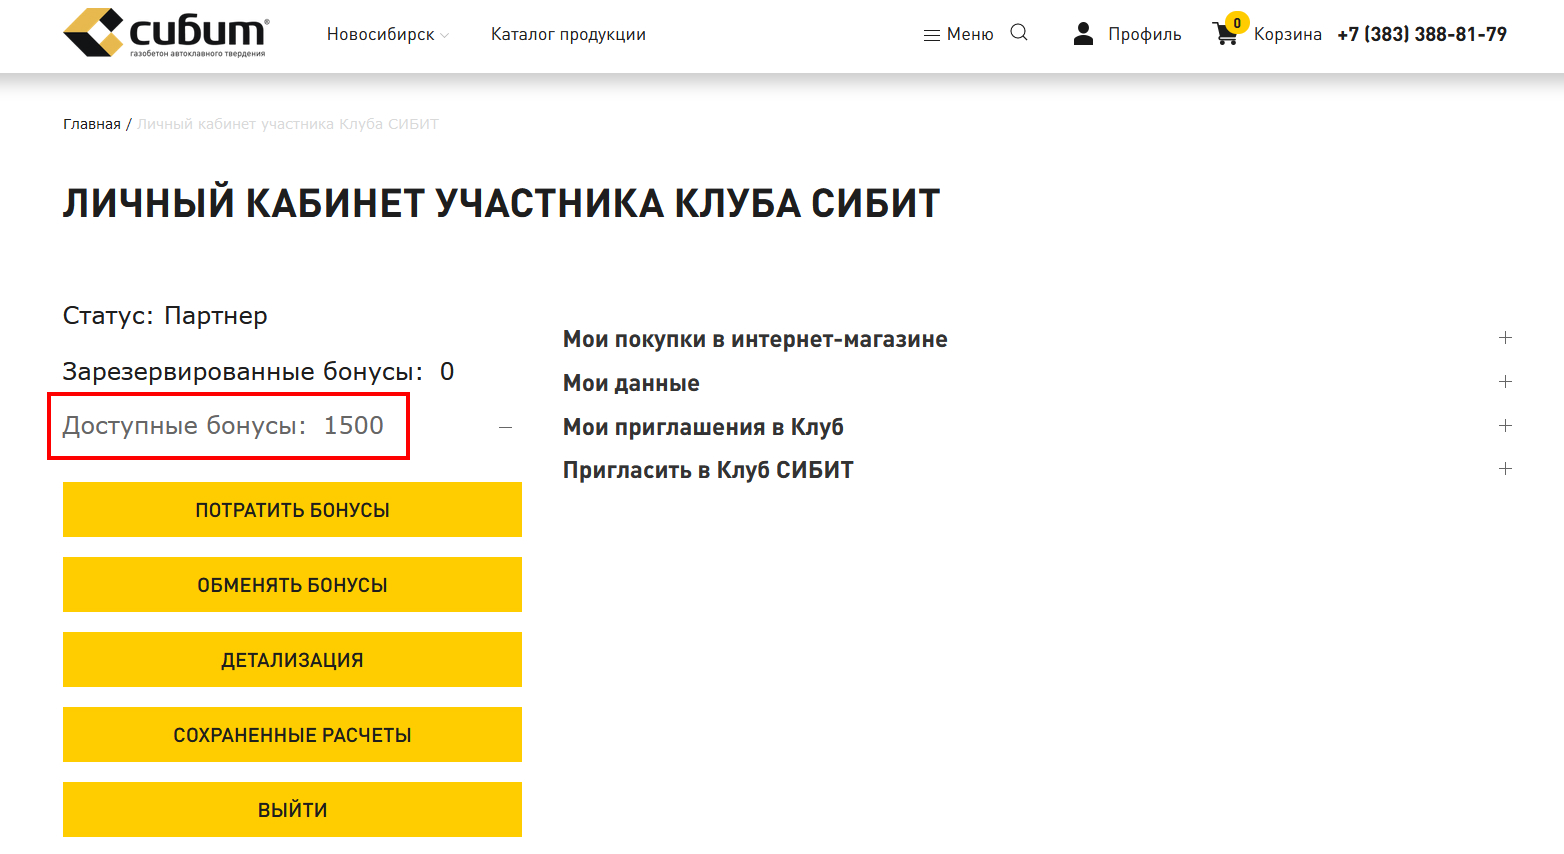Open Пригласить в Клуб СИБИТ section title
Screen dimensions: 1564x854
[x=708, y=470]
